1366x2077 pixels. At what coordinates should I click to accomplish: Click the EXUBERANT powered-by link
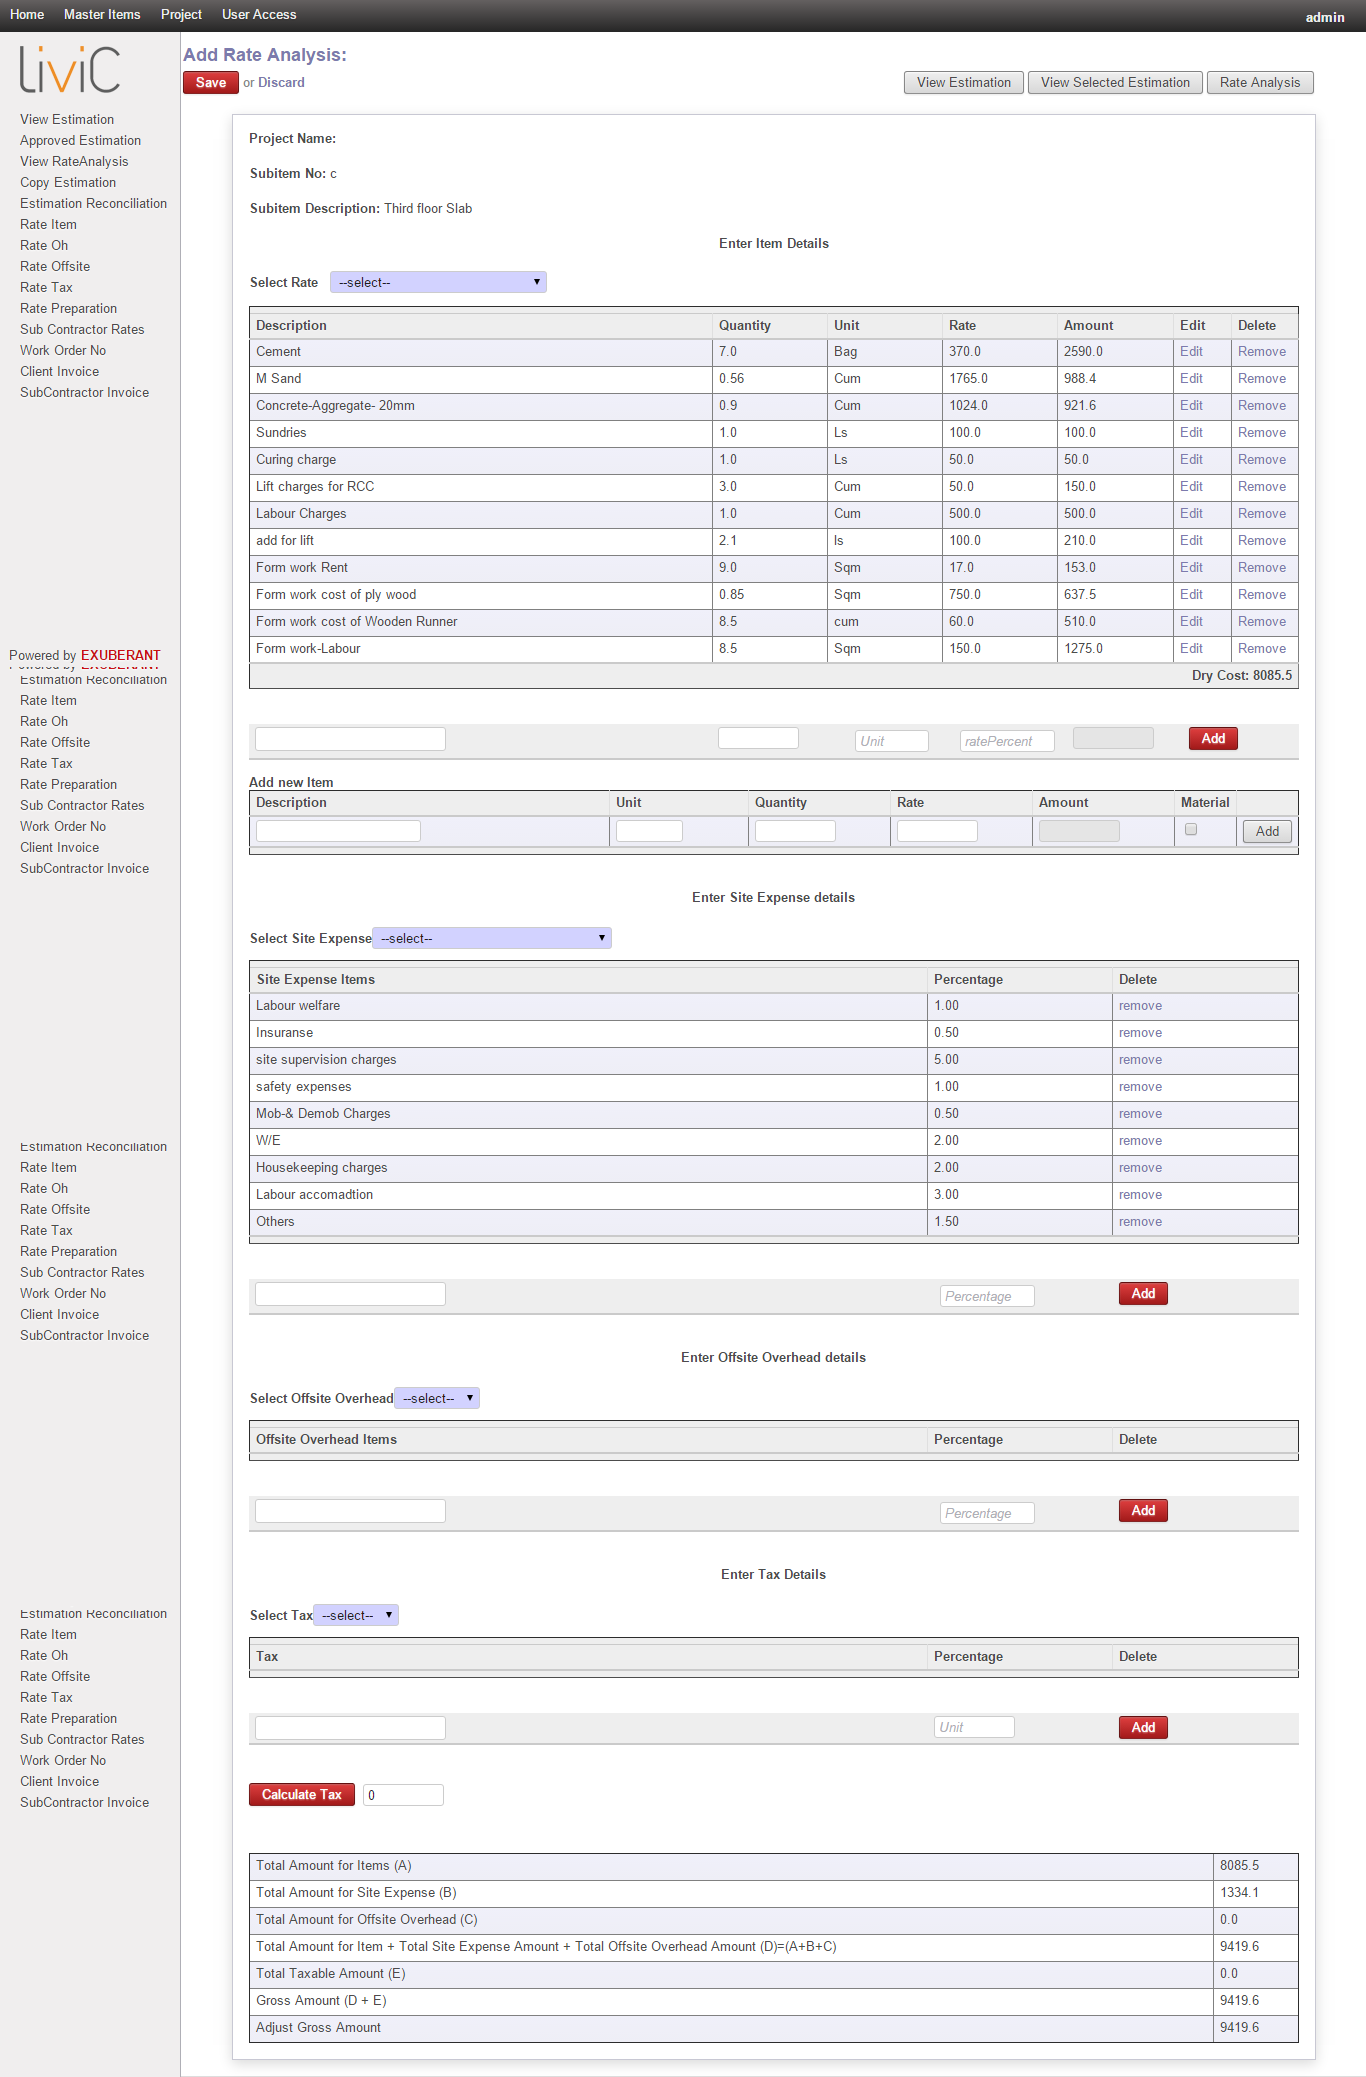point(120,655)
